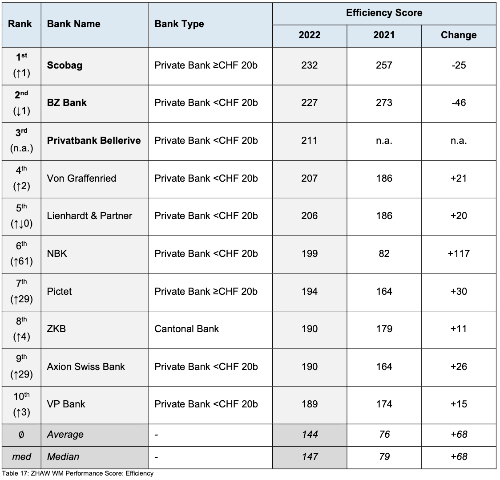The image size is (500, 480).
Task: Select the Change column header
Action: click(458, 35)
